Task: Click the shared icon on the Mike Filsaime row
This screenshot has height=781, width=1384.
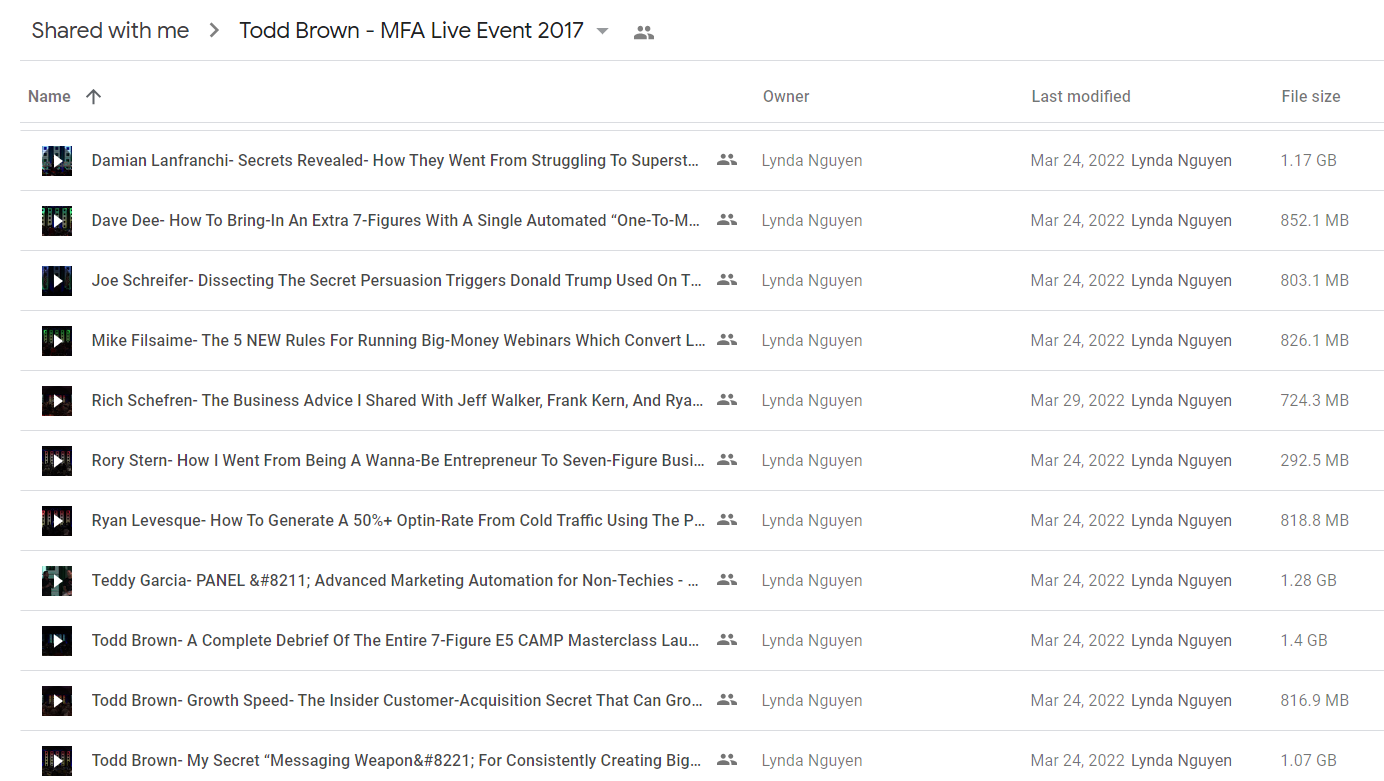Action: [727, 340]
